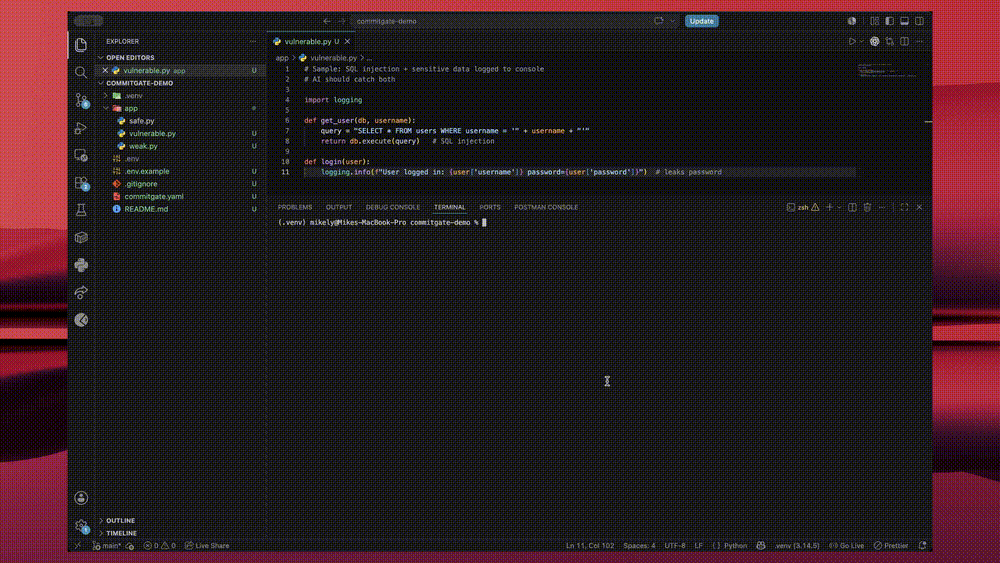Collapse the app folder in explorer

point(107,108)
